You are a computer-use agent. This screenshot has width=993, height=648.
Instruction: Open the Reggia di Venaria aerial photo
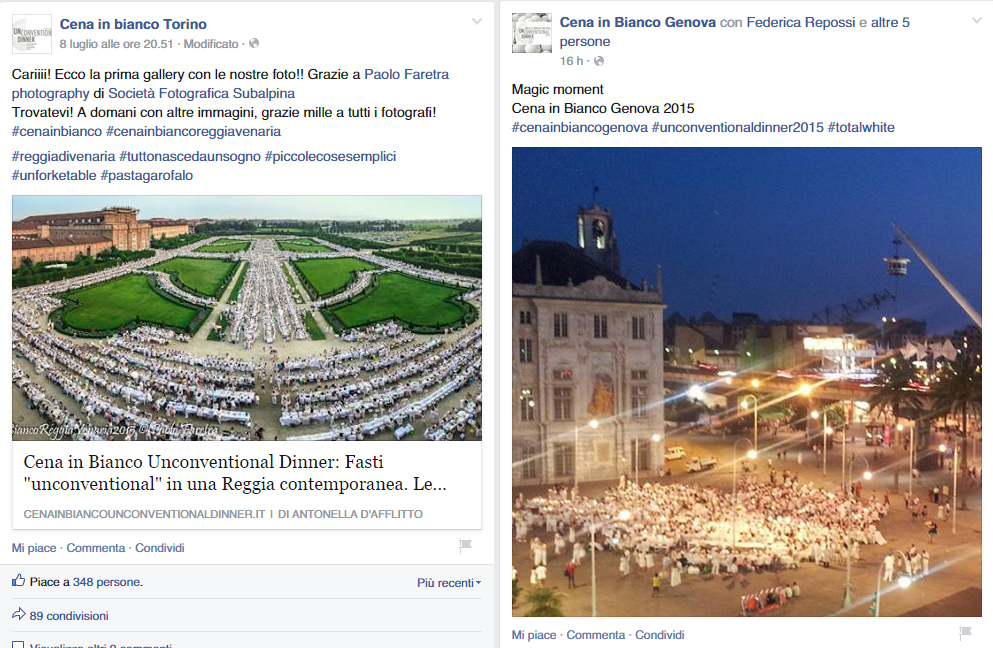[247, 318]
